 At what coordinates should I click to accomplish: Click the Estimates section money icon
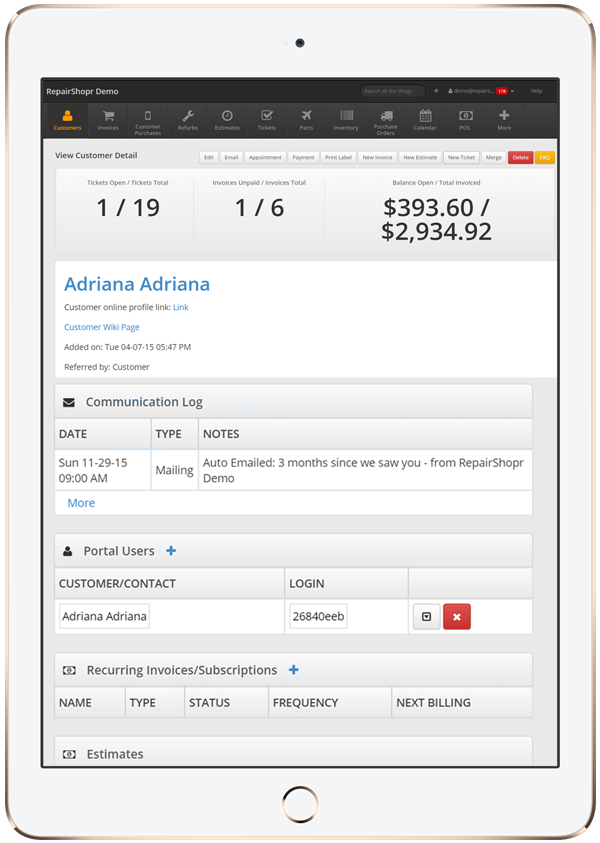tap(69, 754)
